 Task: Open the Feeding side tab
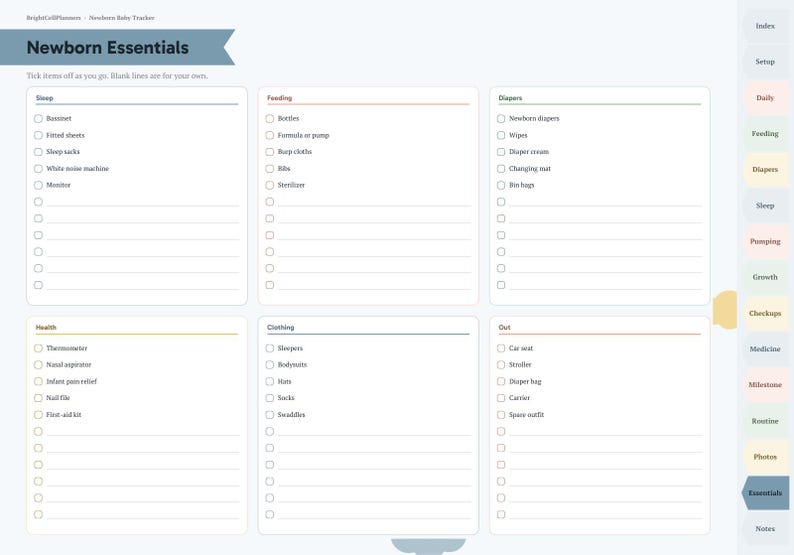(x=765, y=134)
